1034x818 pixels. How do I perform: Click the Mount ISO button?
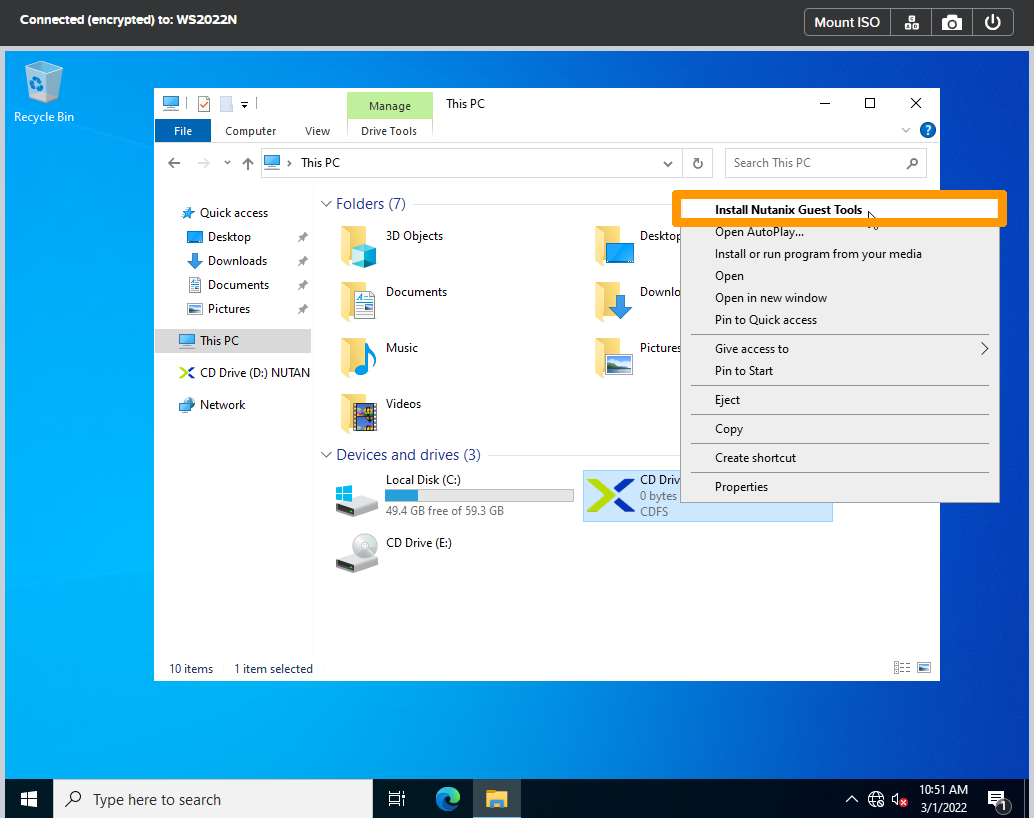(x=847, y=22)
